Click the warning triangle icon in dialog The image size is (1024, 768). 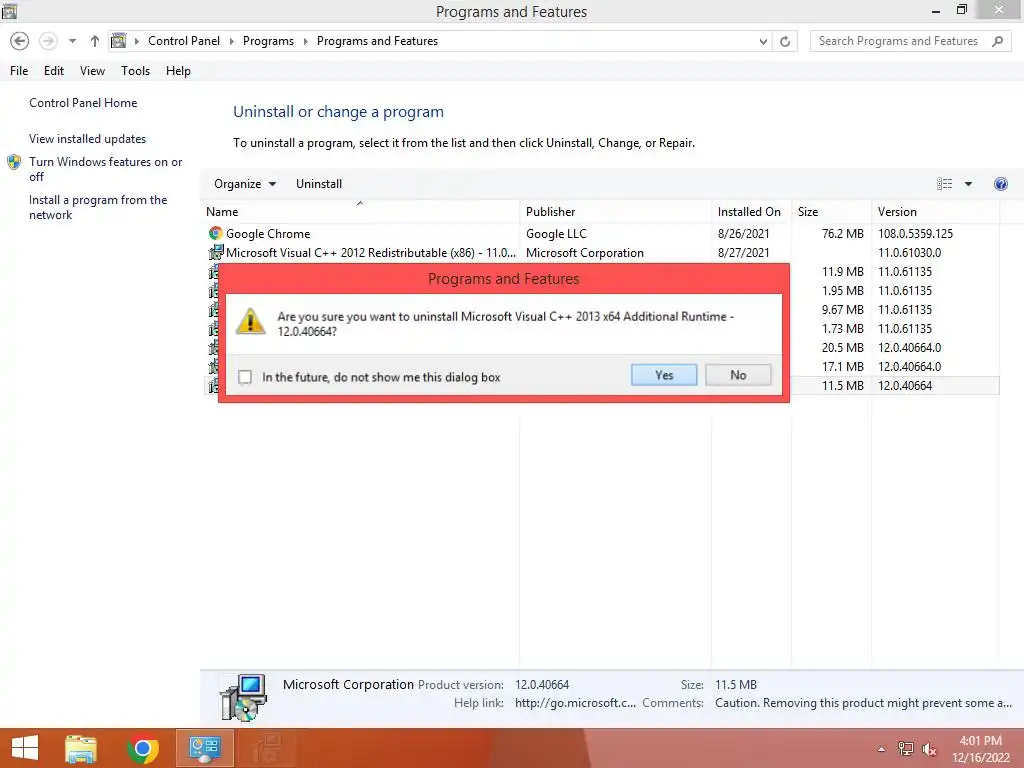click(250, 321)
